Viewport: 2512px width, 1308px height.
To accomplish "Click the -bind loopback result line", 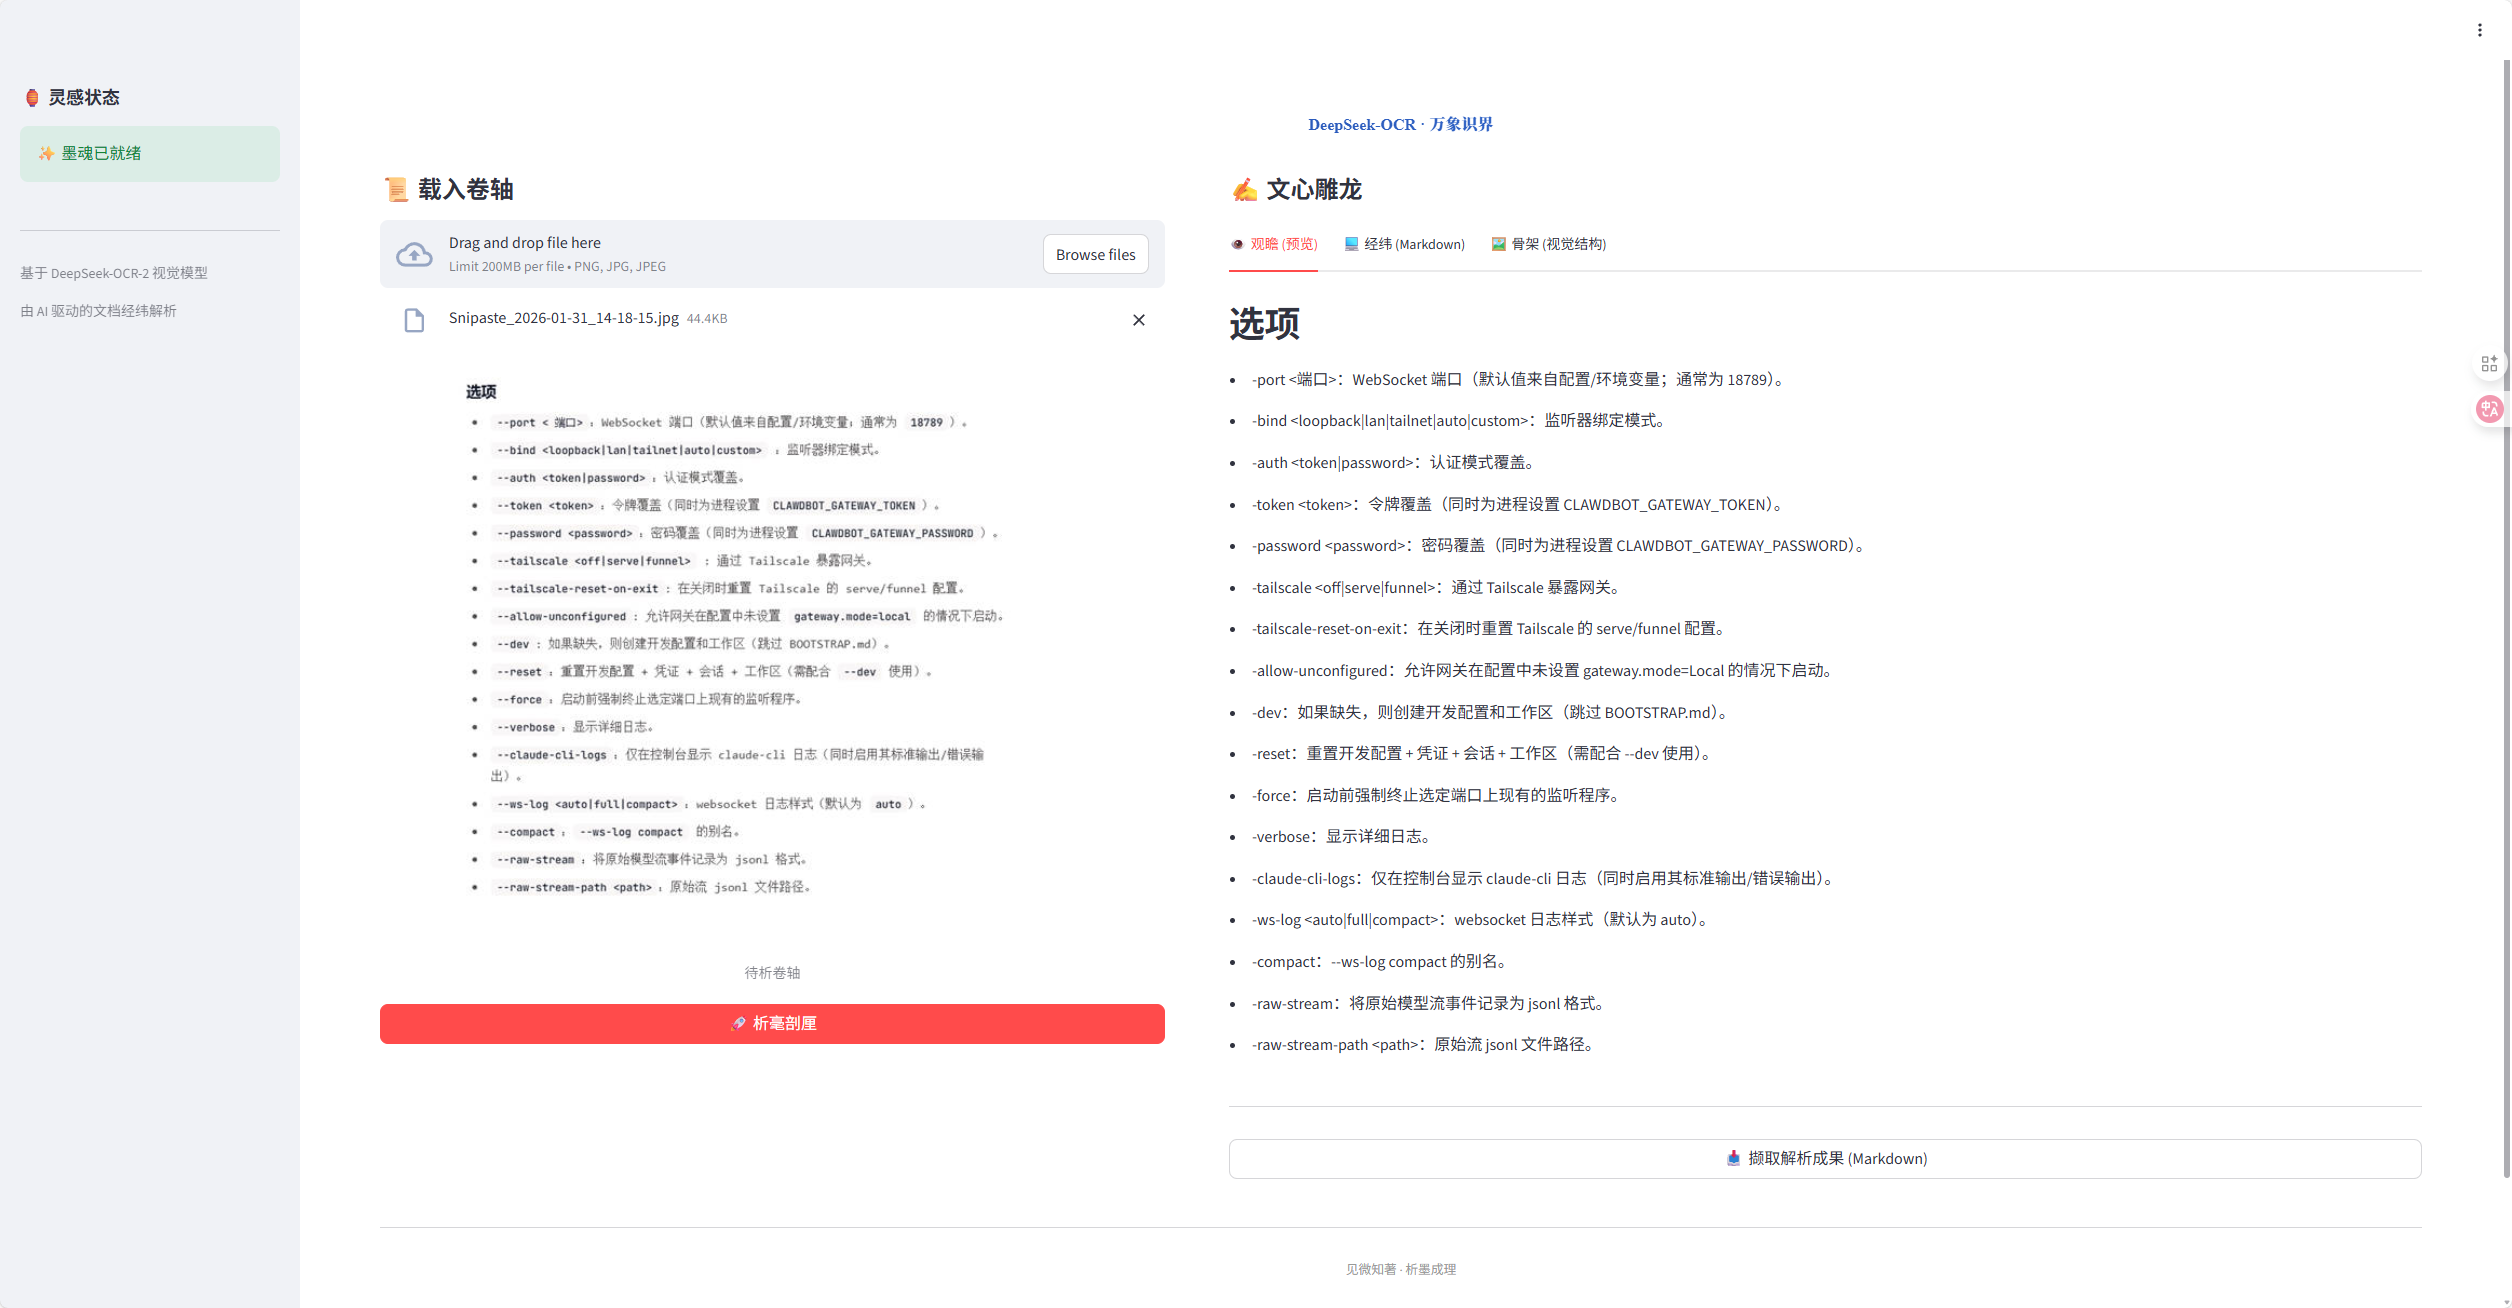I will (1460, 421).
